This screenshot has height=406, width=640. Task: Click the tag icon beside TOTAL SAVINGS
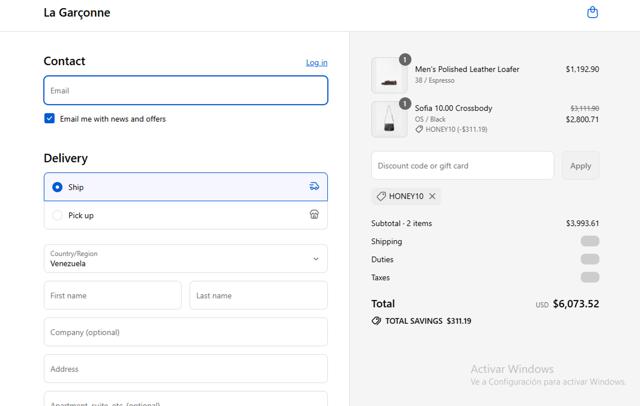click(376, 321)
